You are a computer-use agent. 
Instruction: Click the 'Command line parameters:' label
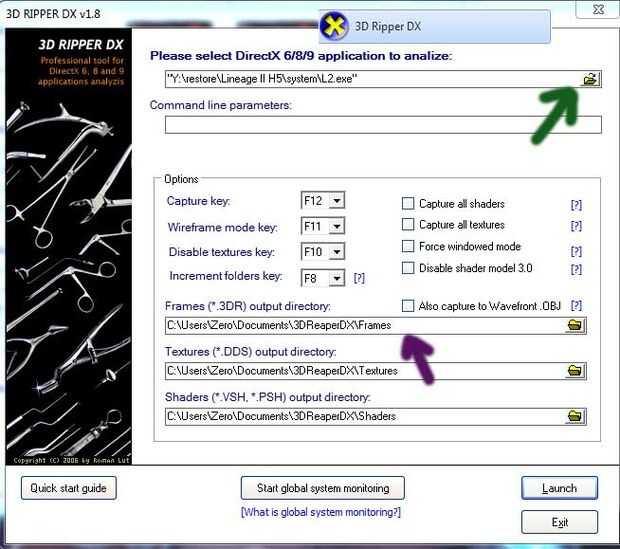coord(221,105)
